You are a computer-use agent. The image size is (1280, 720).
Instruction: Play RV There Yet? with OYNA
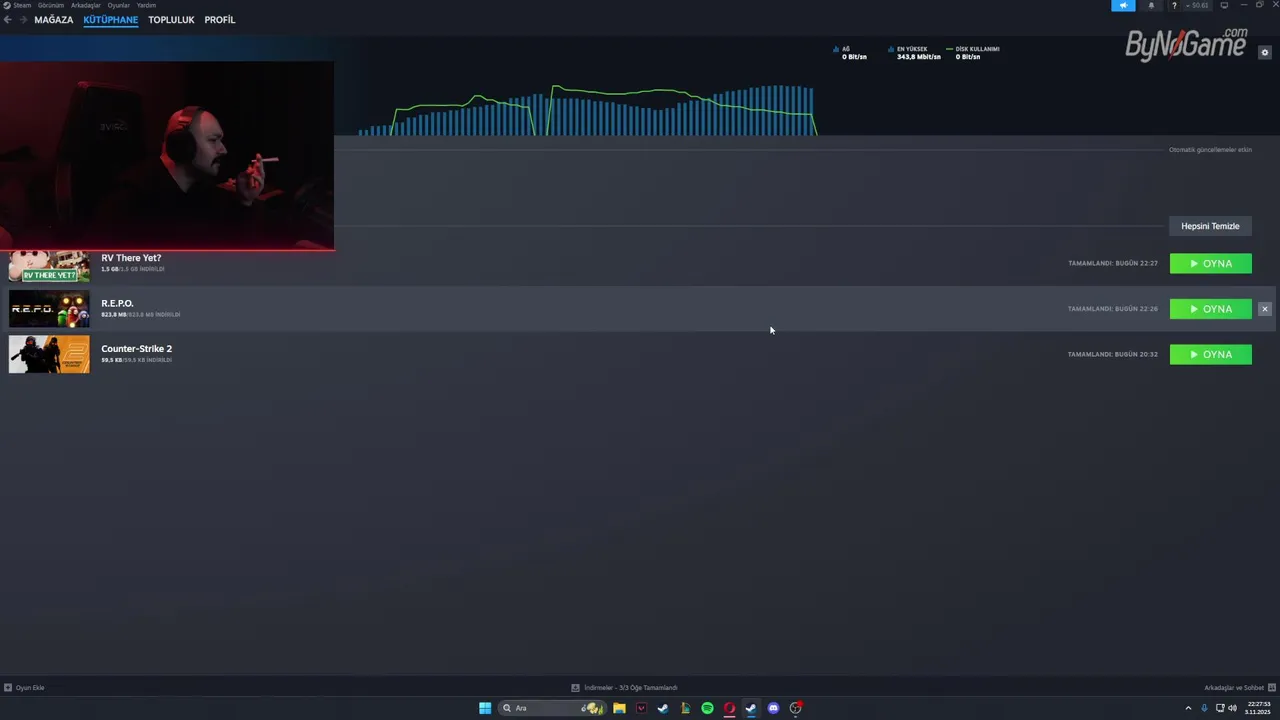pyautogui.click(x=1210, y=264)
